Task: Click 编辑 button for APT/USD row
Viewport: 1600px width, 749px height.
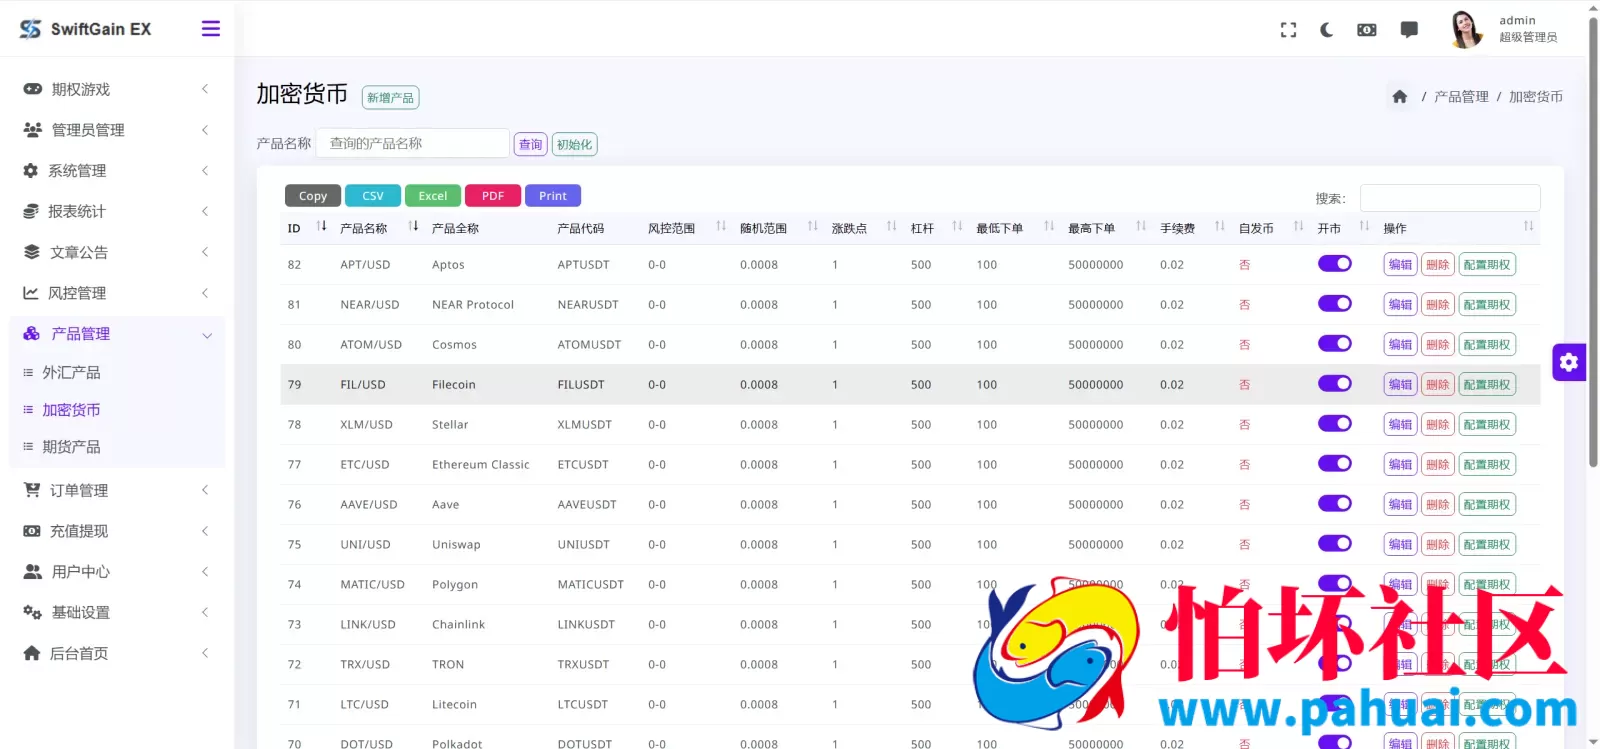Action: click(1400, 264)
